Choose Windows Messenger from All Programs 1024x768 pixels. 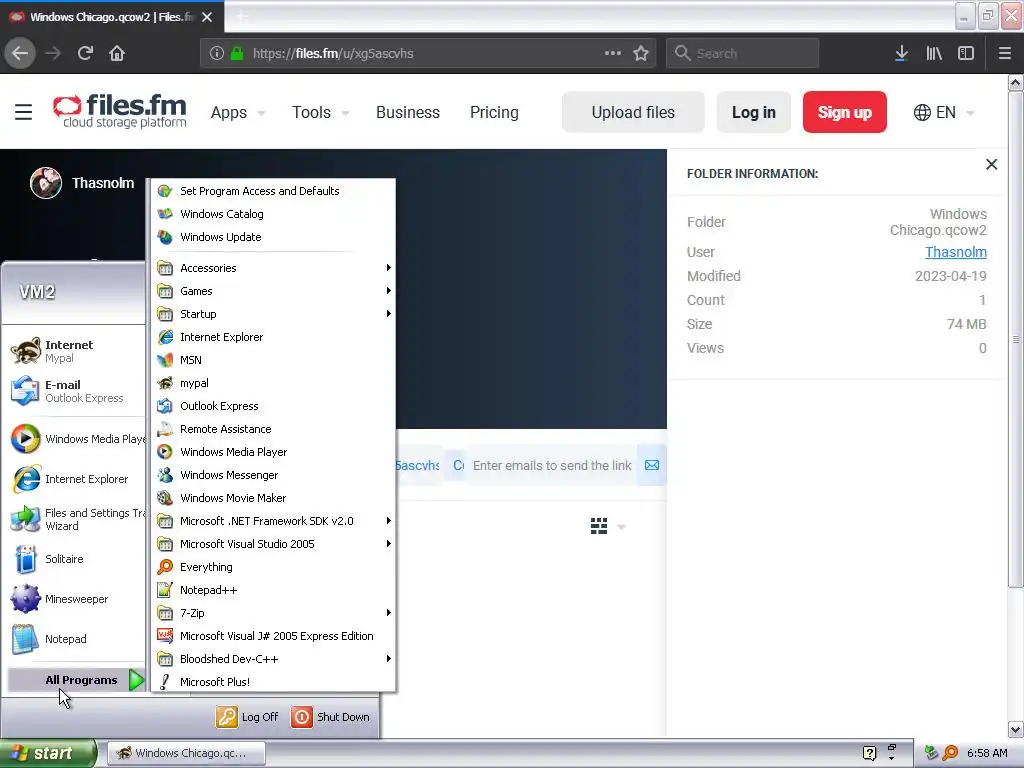click(274, 475)
